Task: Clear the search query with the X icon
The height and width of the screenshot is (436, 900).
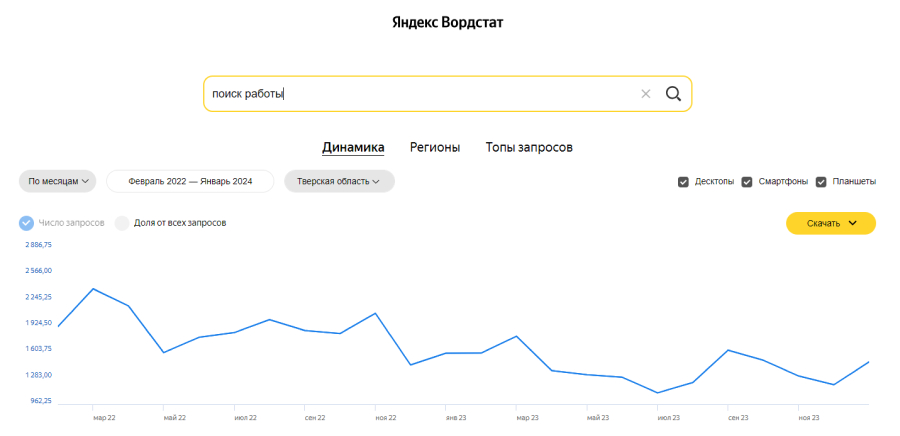Action: (x=646, y=94)
